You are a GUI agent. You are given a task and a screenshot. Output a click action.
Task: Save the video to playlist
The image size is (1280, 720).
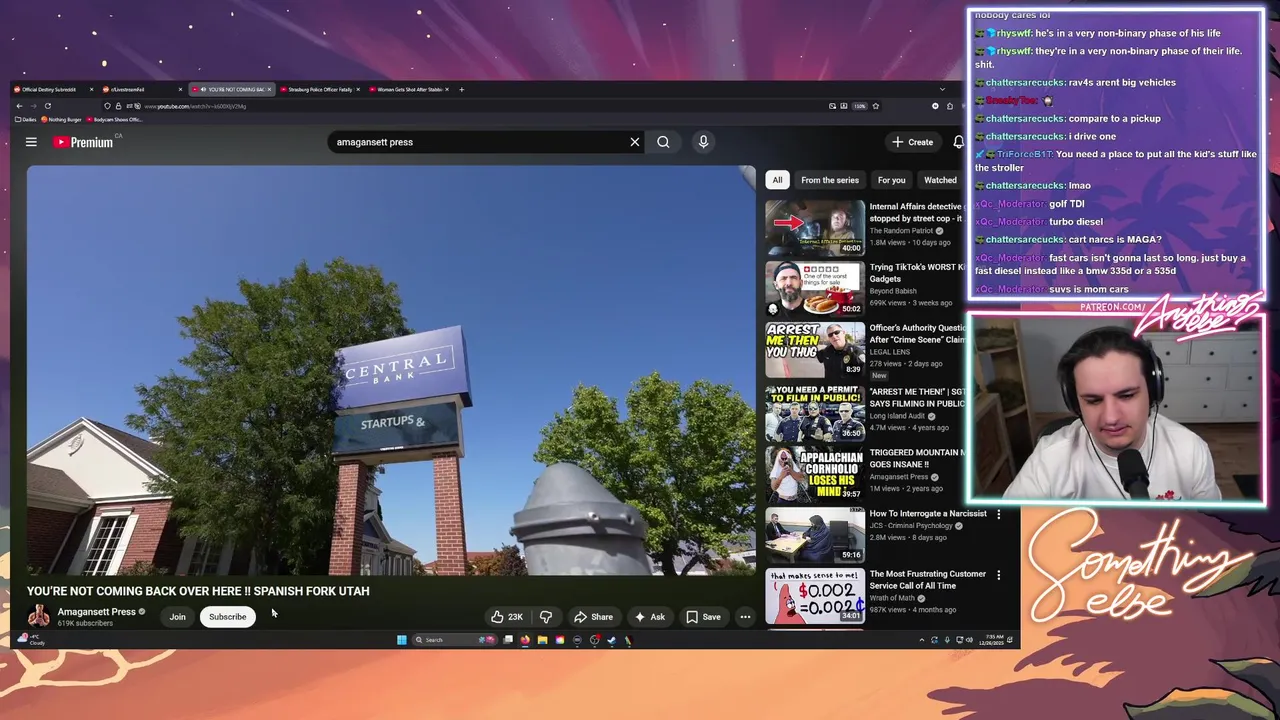click(x=703, y=617)
